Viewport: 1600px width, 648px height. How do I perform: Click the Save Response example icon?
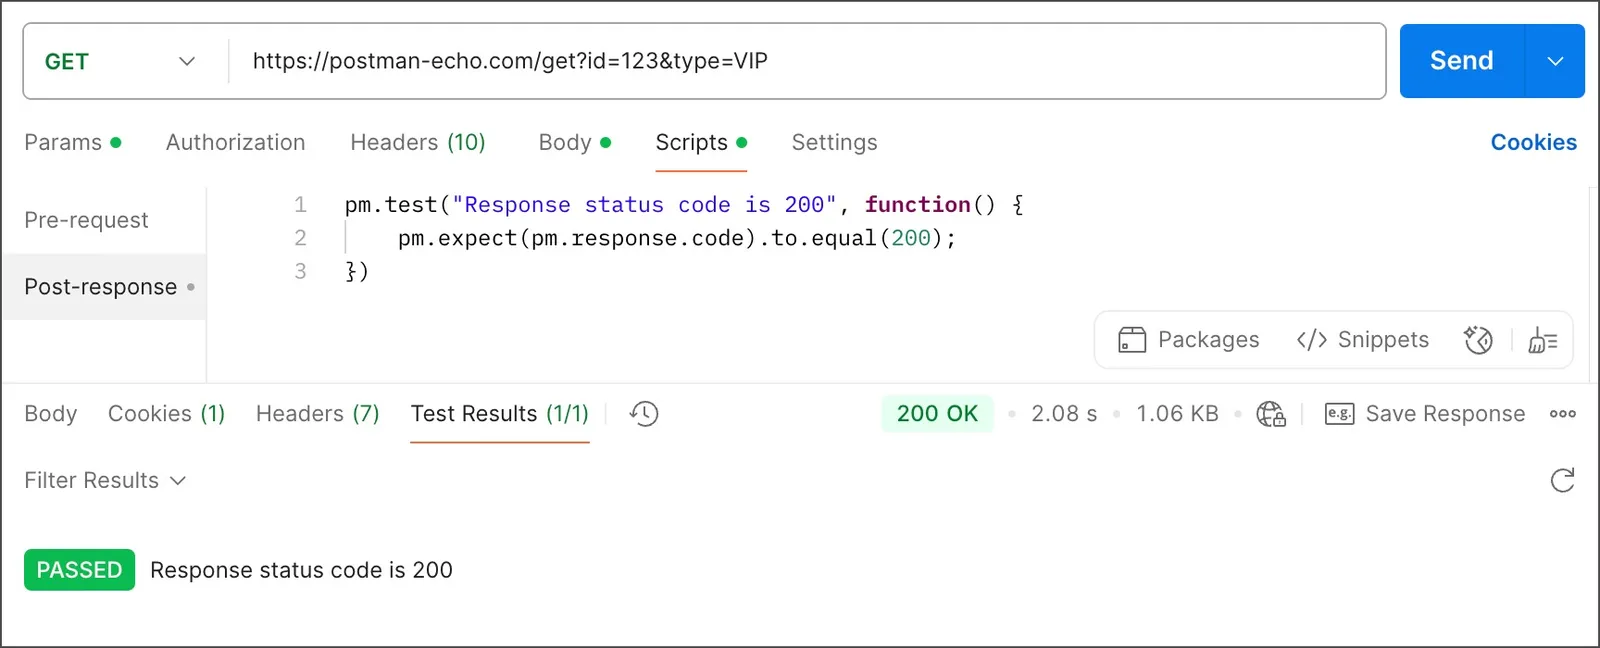1339,414
